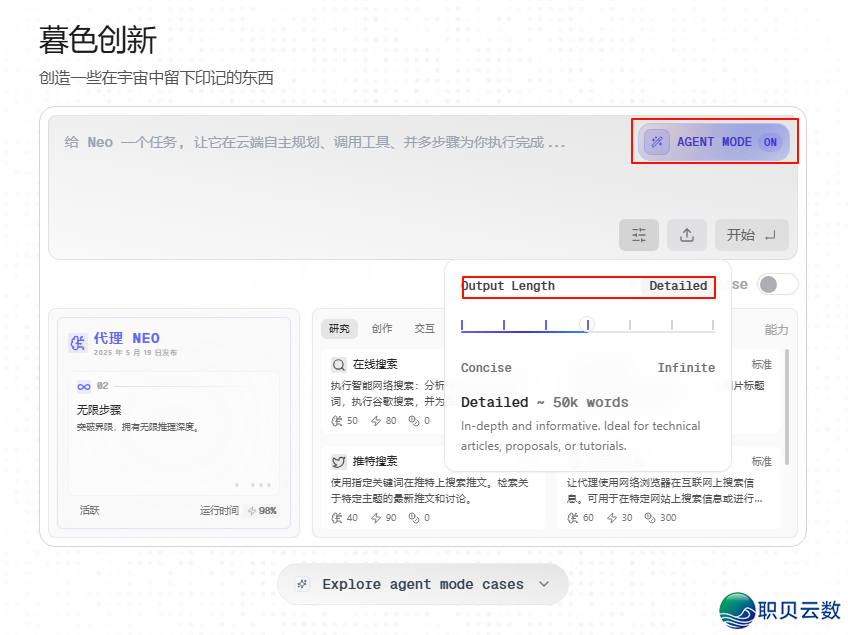
Task: Click the card pagination dots
Action: [x=254, y=485]
